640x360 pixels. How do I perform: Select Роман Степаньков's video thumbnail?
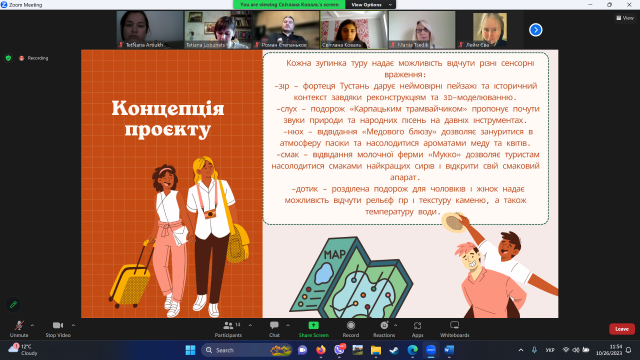coord(286,30)
